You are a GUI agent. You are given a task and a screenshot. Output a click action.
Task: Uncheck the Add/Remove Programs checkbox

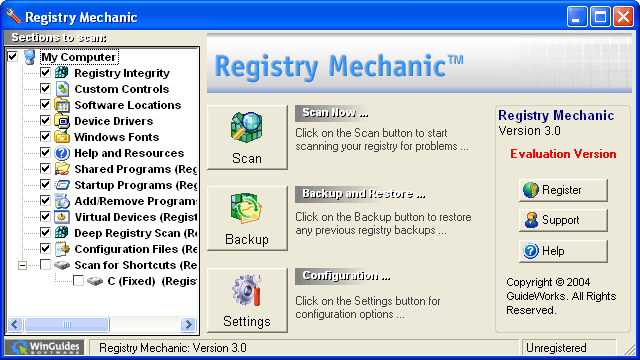tap(45, 201)
